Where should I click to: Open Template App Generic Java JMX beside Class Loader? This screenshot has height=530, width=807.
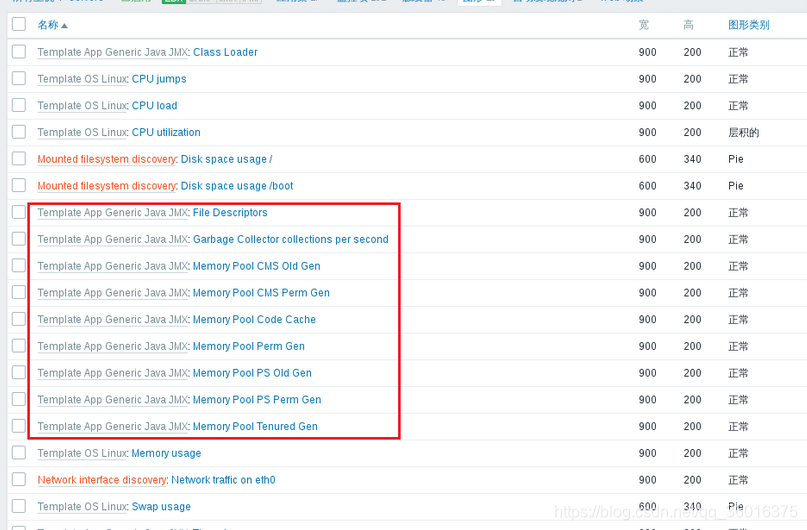tap(113, 52)
